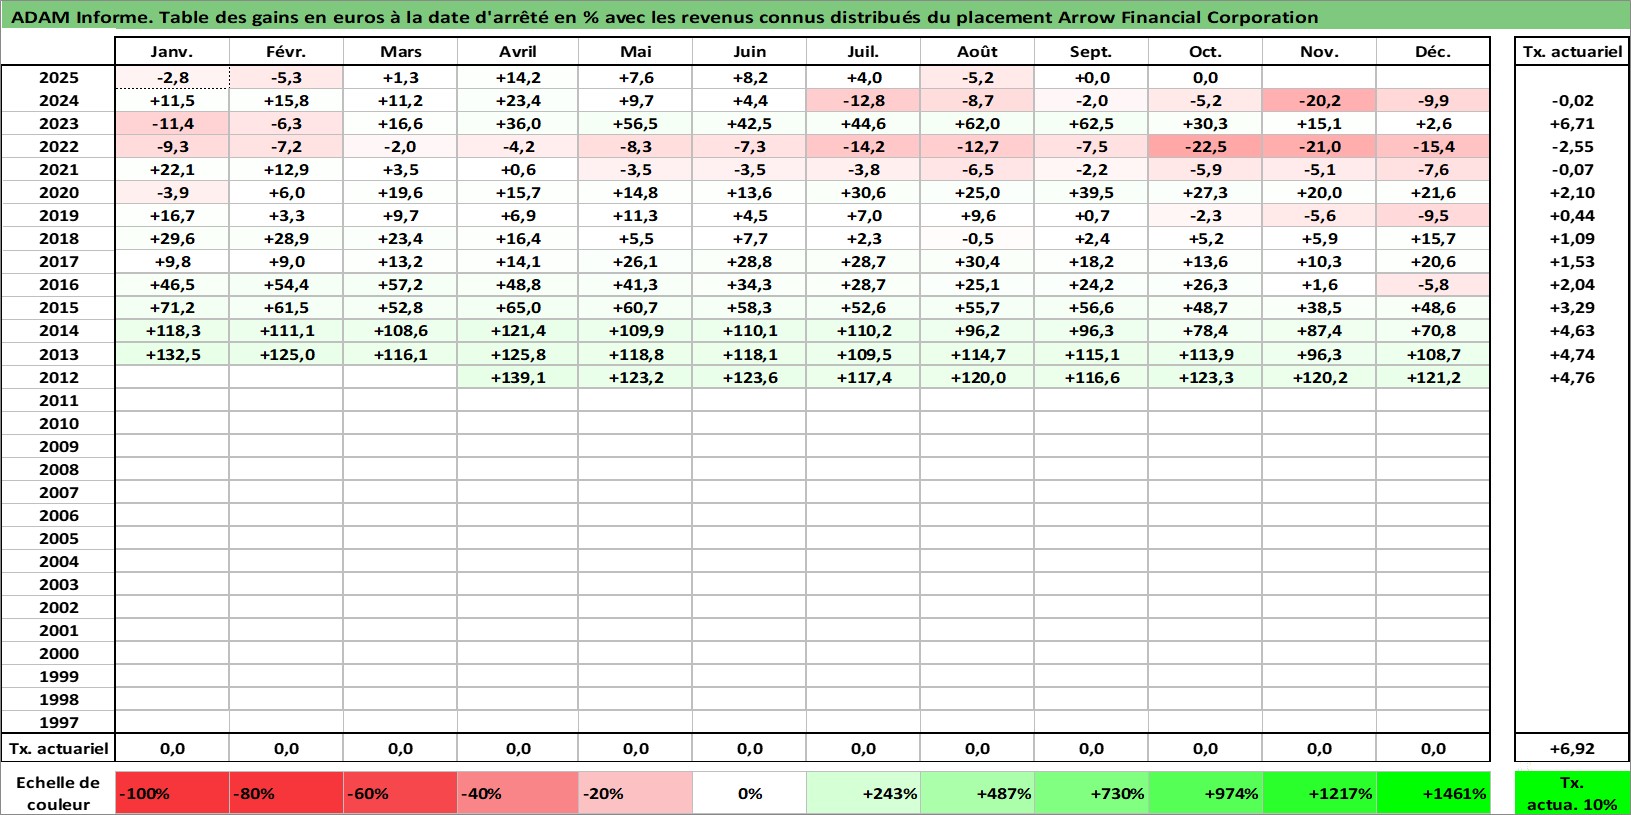
Task: Click the 2022 year row label
Action: tap(58, 146)
